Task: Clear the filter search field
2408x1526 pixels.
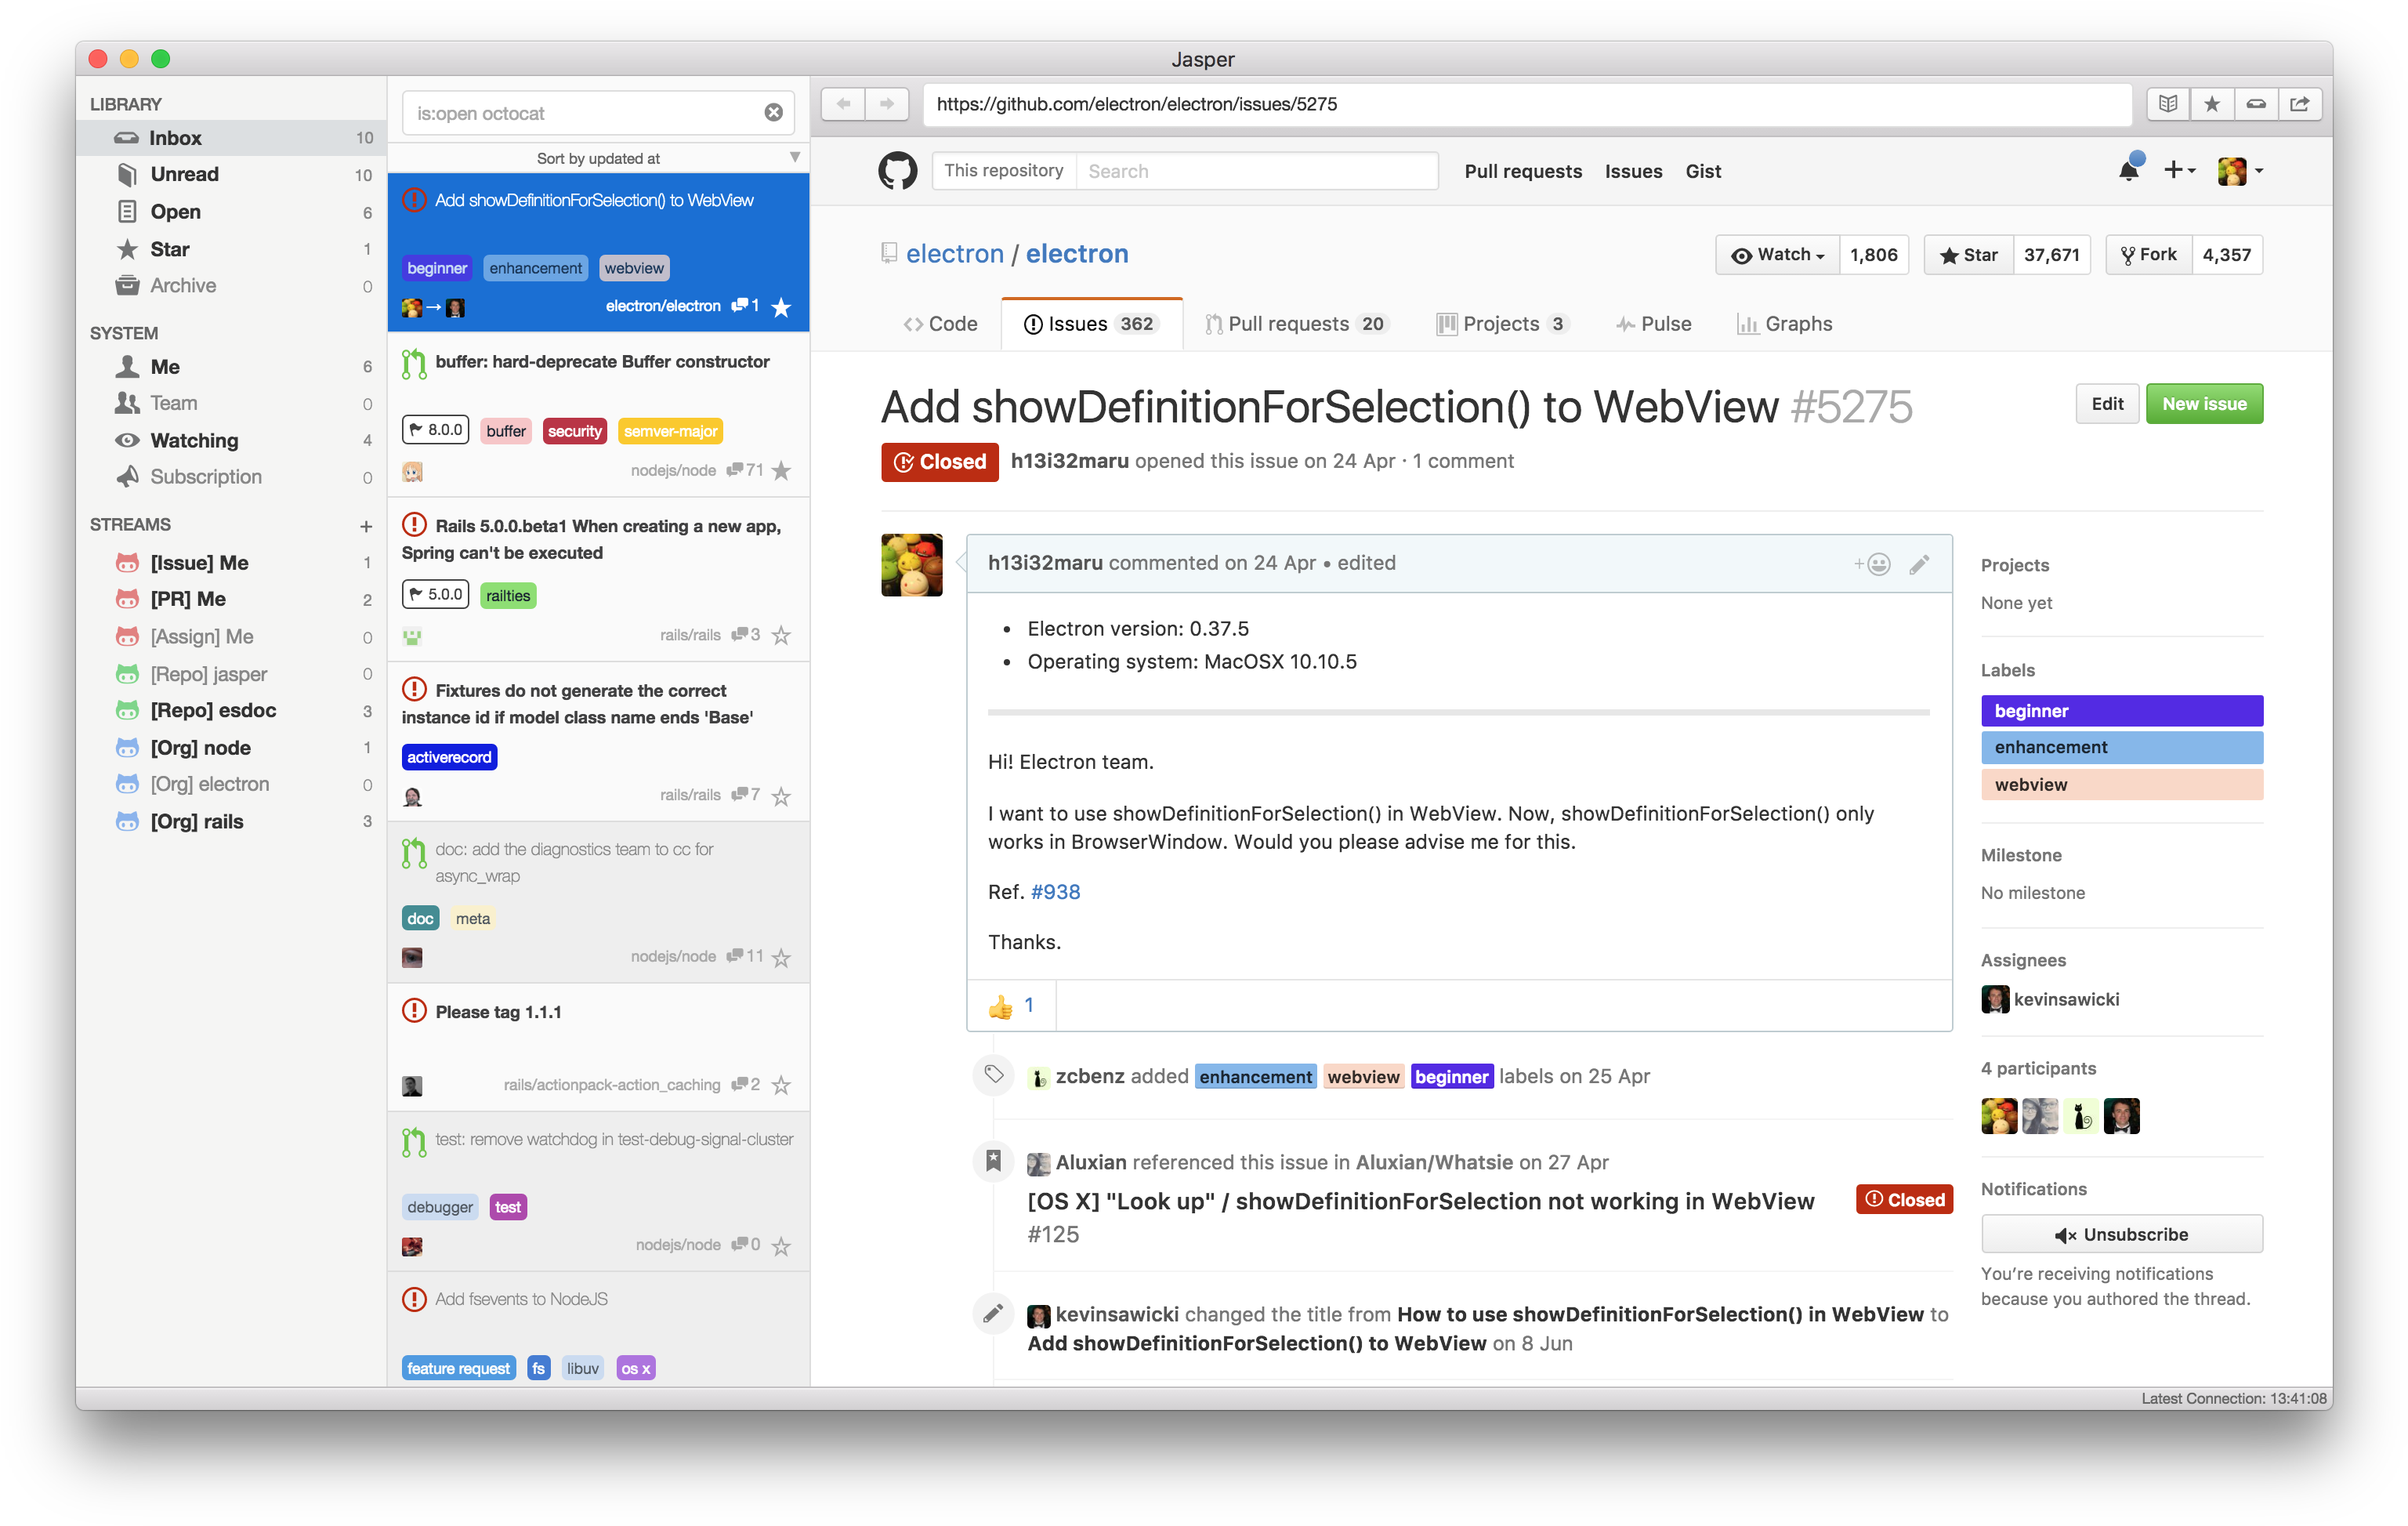Action: (773, 113)
